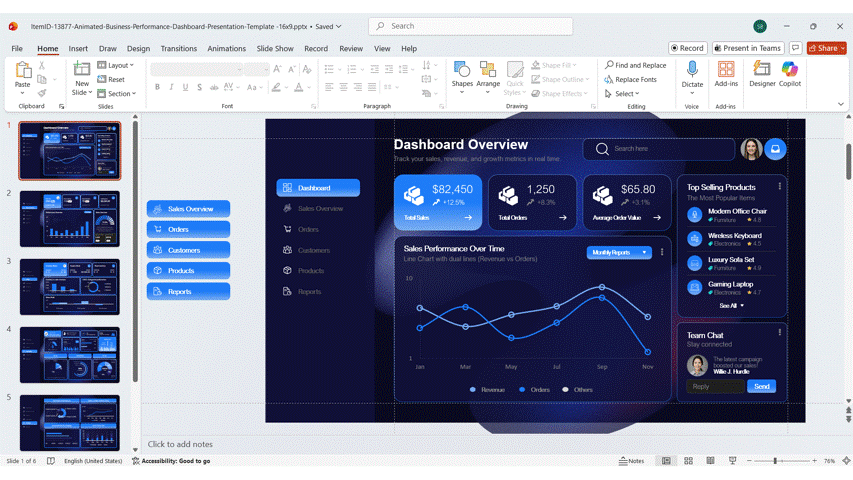
Task: Expand the Section dropdown
Action: (116, 94)
